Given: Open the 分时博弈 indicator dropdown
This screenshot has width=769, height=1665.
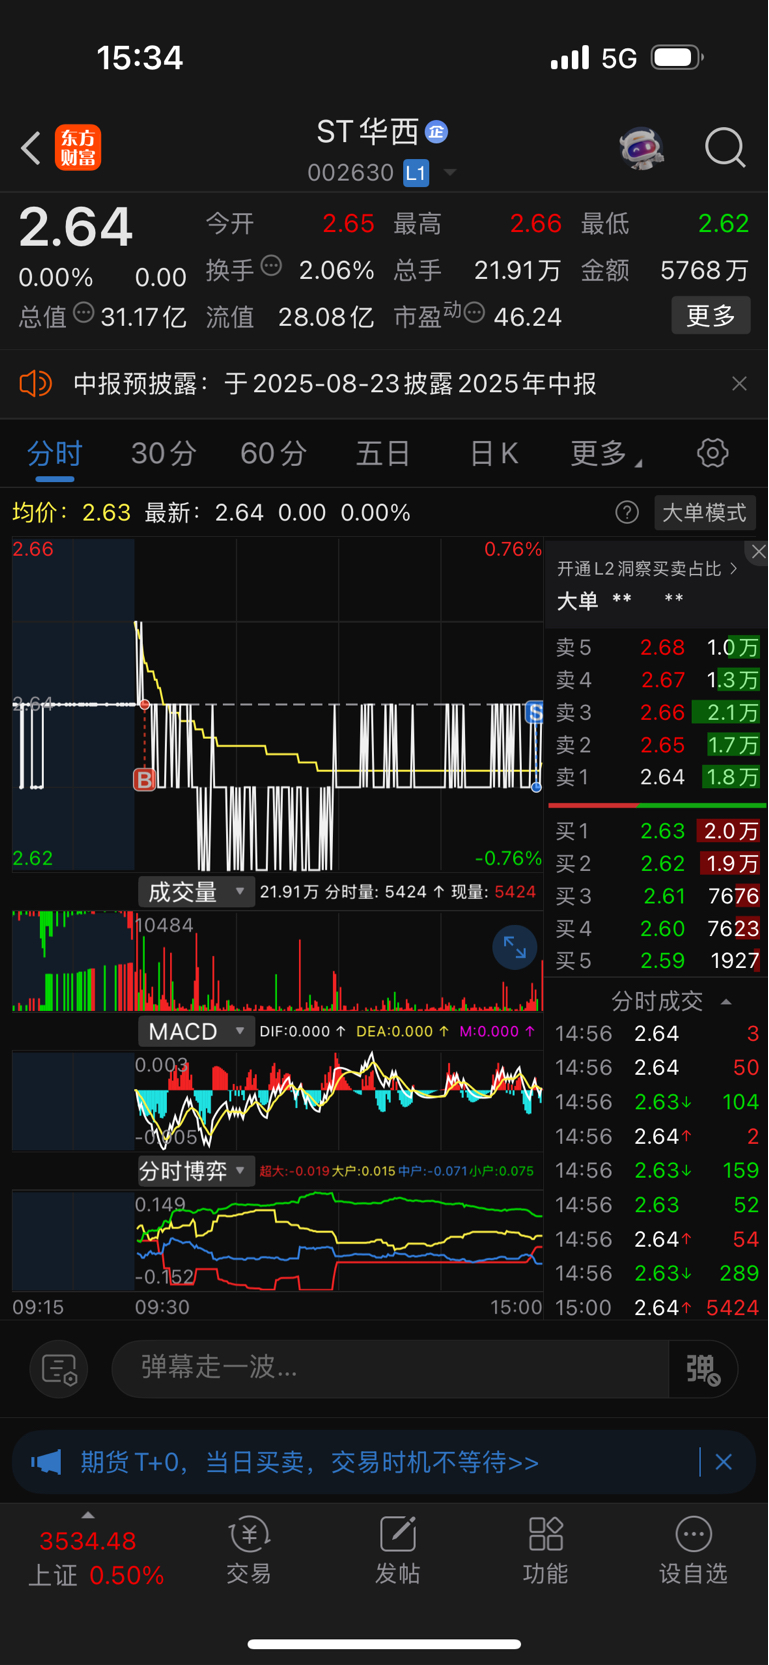Looking at the screenshot, I should click(196, 1170).
